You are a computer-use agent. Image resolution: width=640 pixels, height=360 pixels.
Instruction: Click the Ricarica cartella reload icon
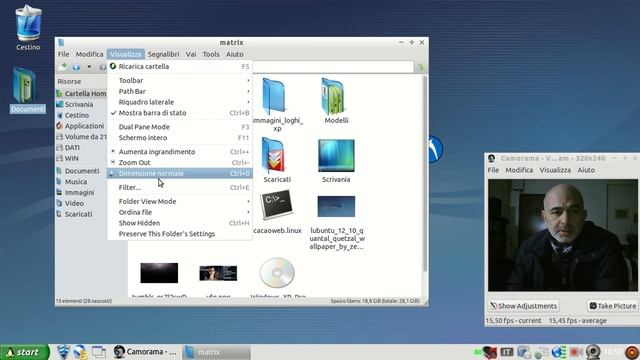(x=113, y=66)
